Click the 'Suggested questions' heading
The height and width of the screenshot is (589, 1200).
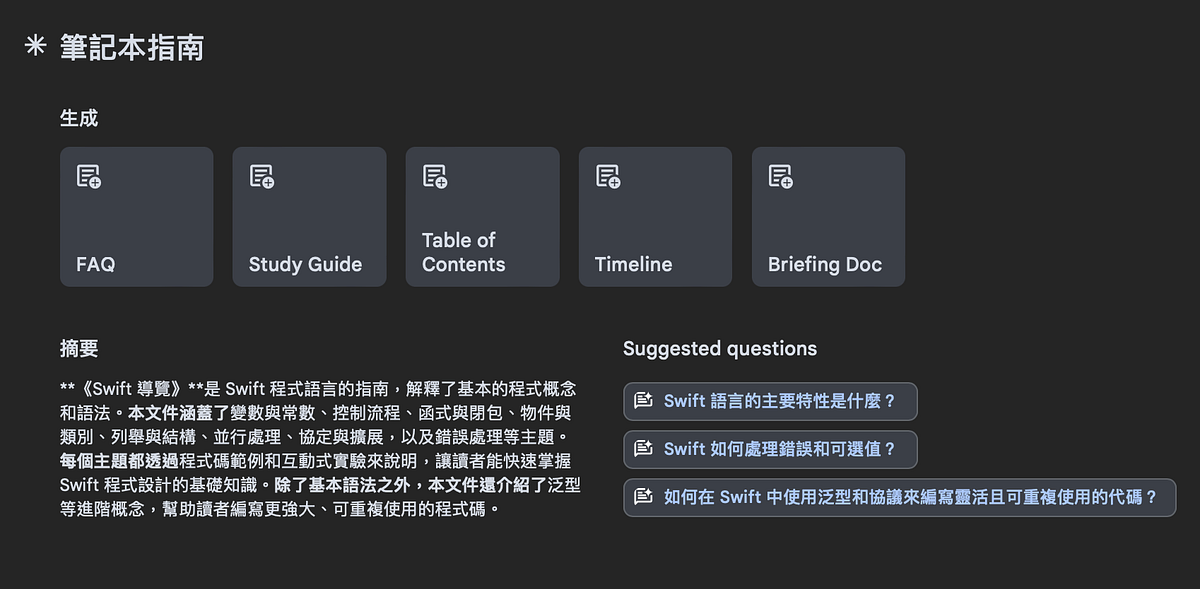pos(719,348)
